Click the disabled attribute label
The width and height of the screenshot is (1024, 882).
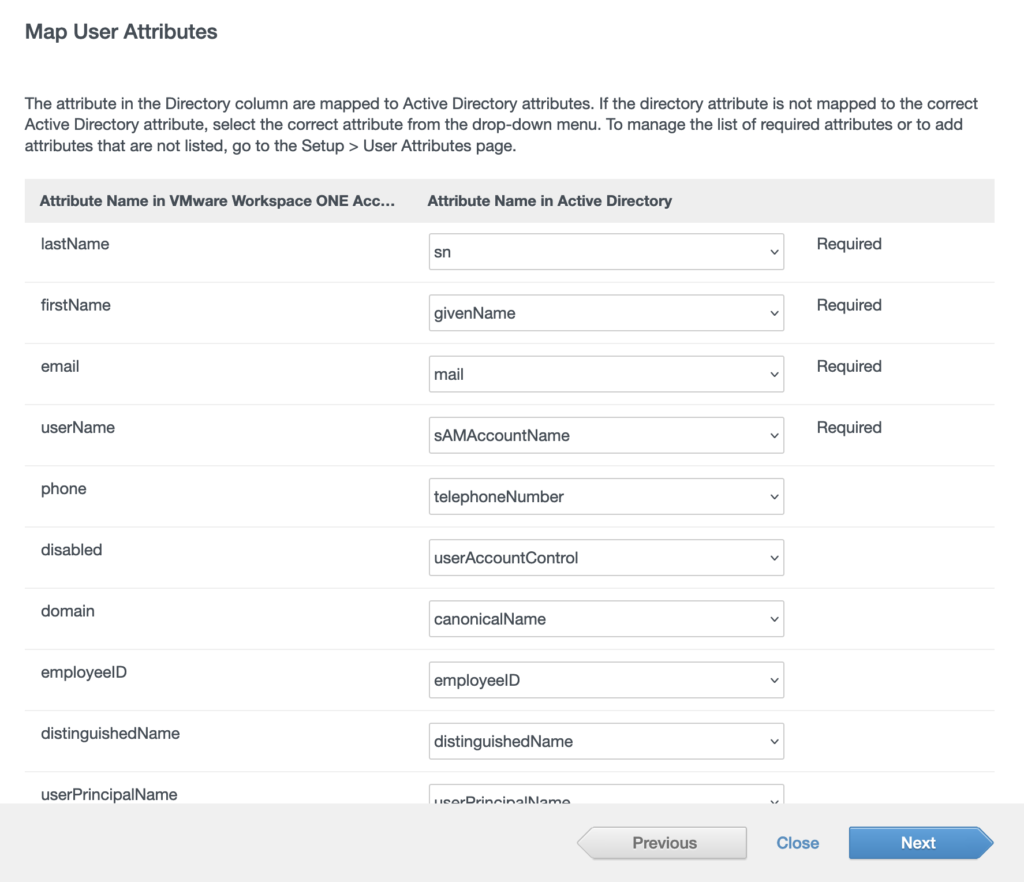[71, 550]
